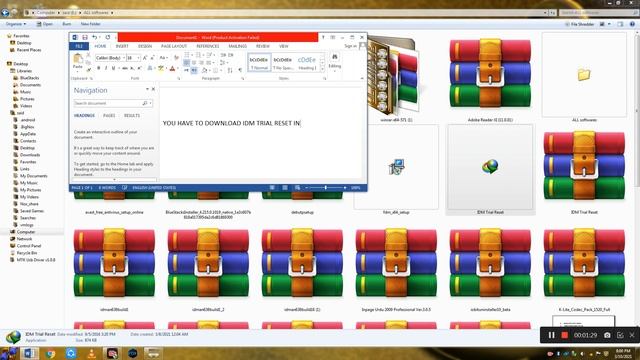
Task: Switch to the REFERENCES tab
Action: [208, 46]
